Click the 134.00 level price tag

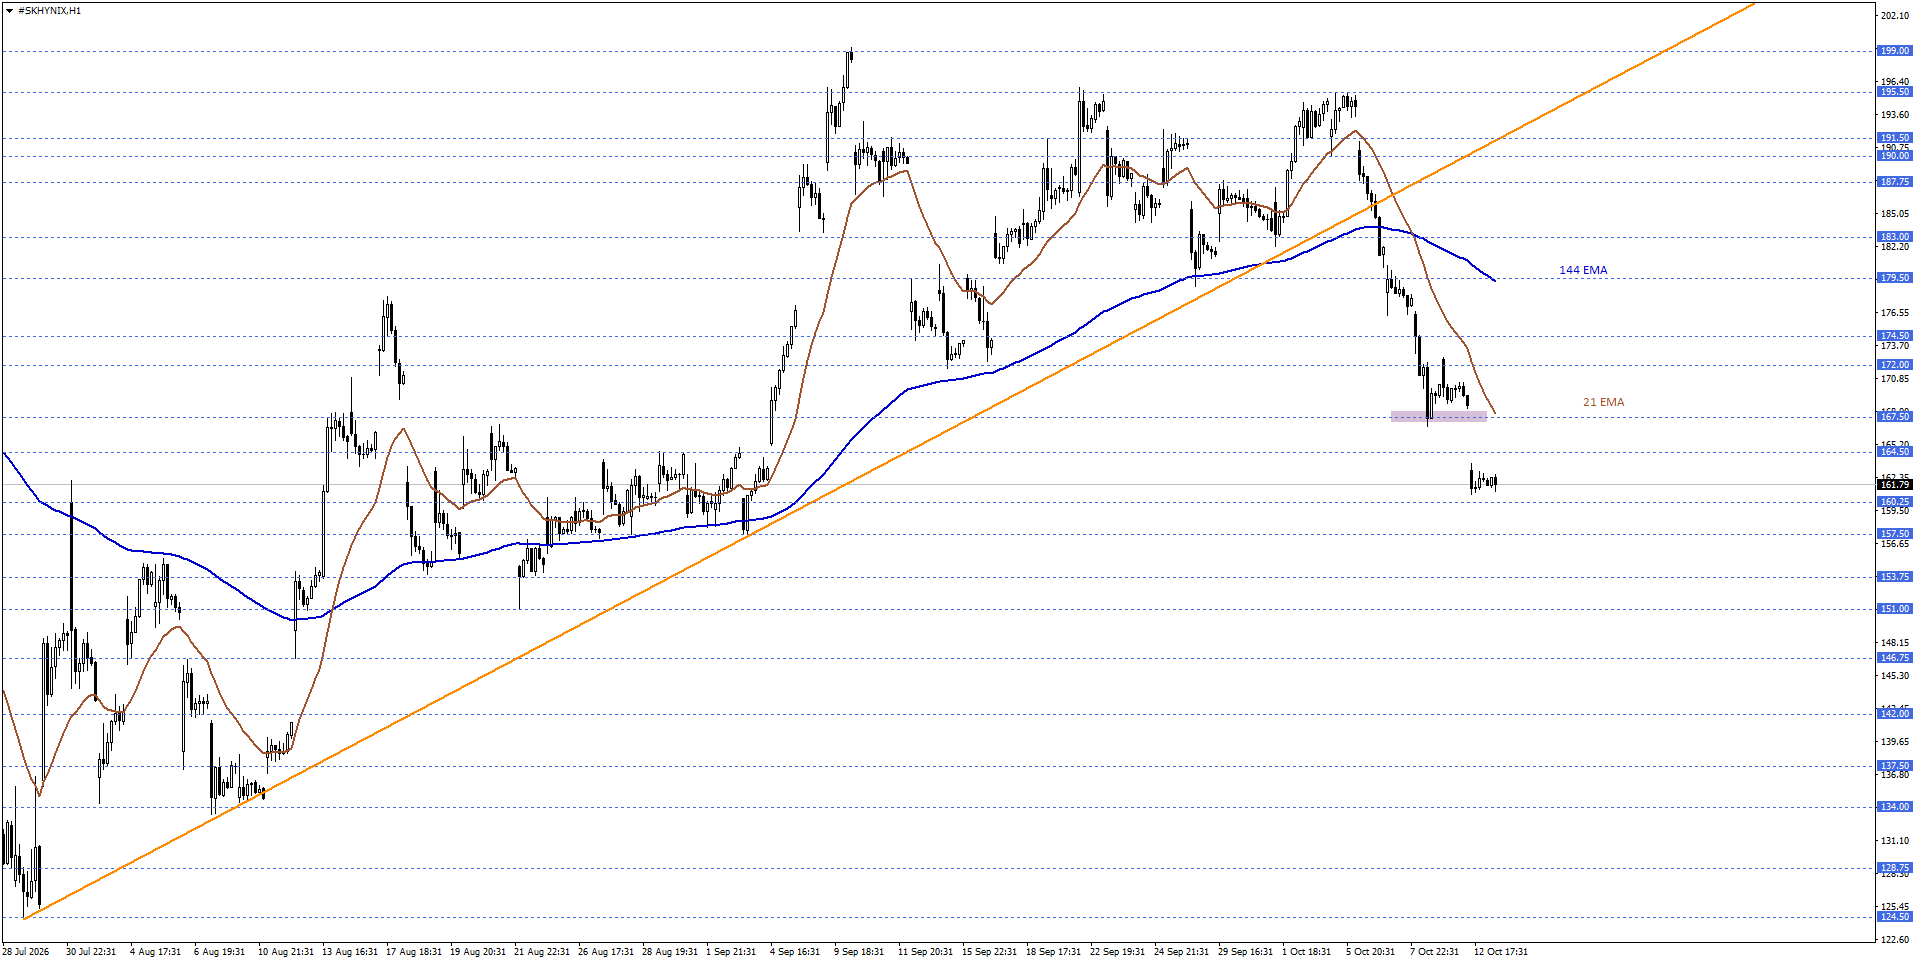click(1895, 807)
